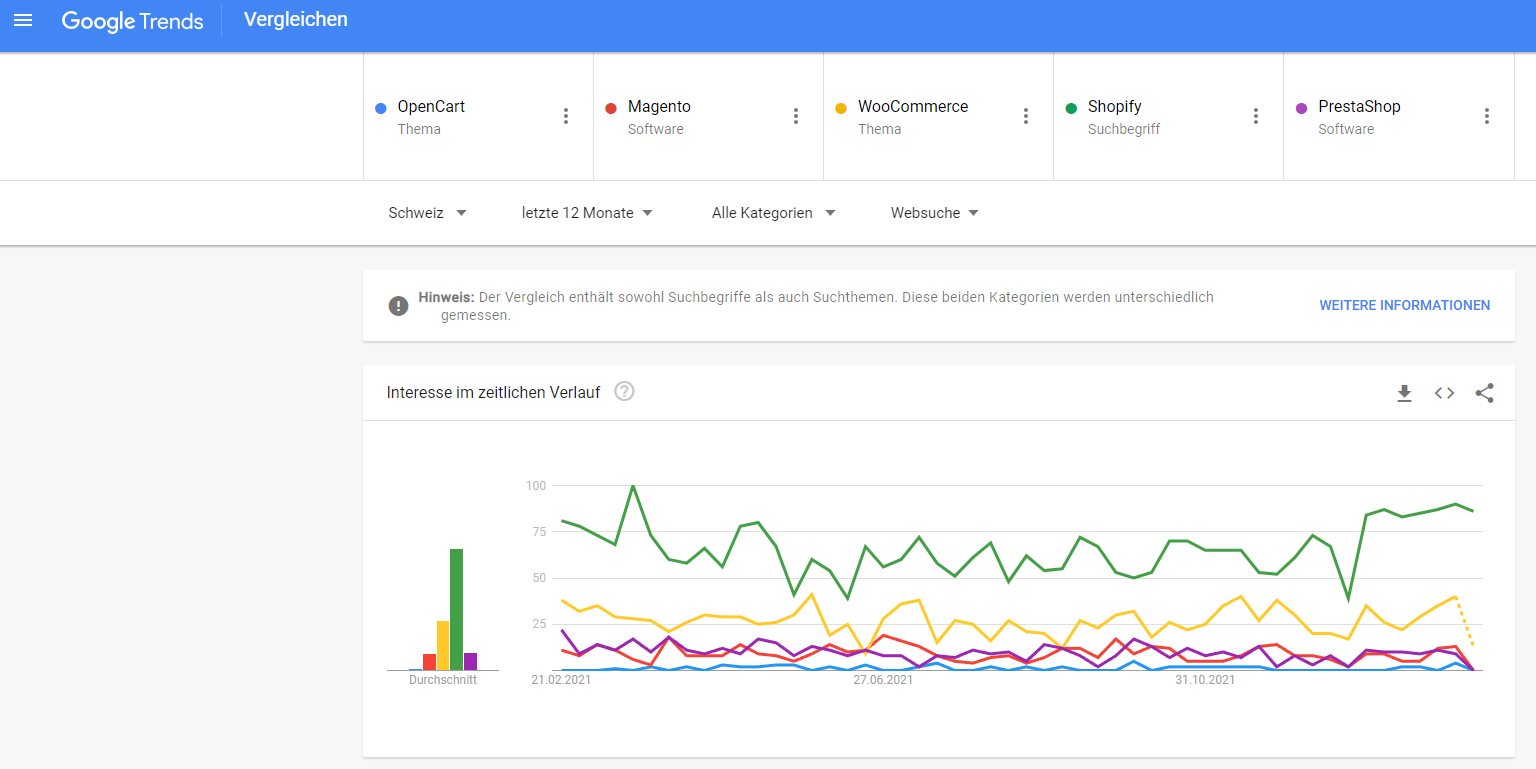Click the Google Trends logo
The height and width of the screenshot is (769, 1536).
click(x=132, y=20)
